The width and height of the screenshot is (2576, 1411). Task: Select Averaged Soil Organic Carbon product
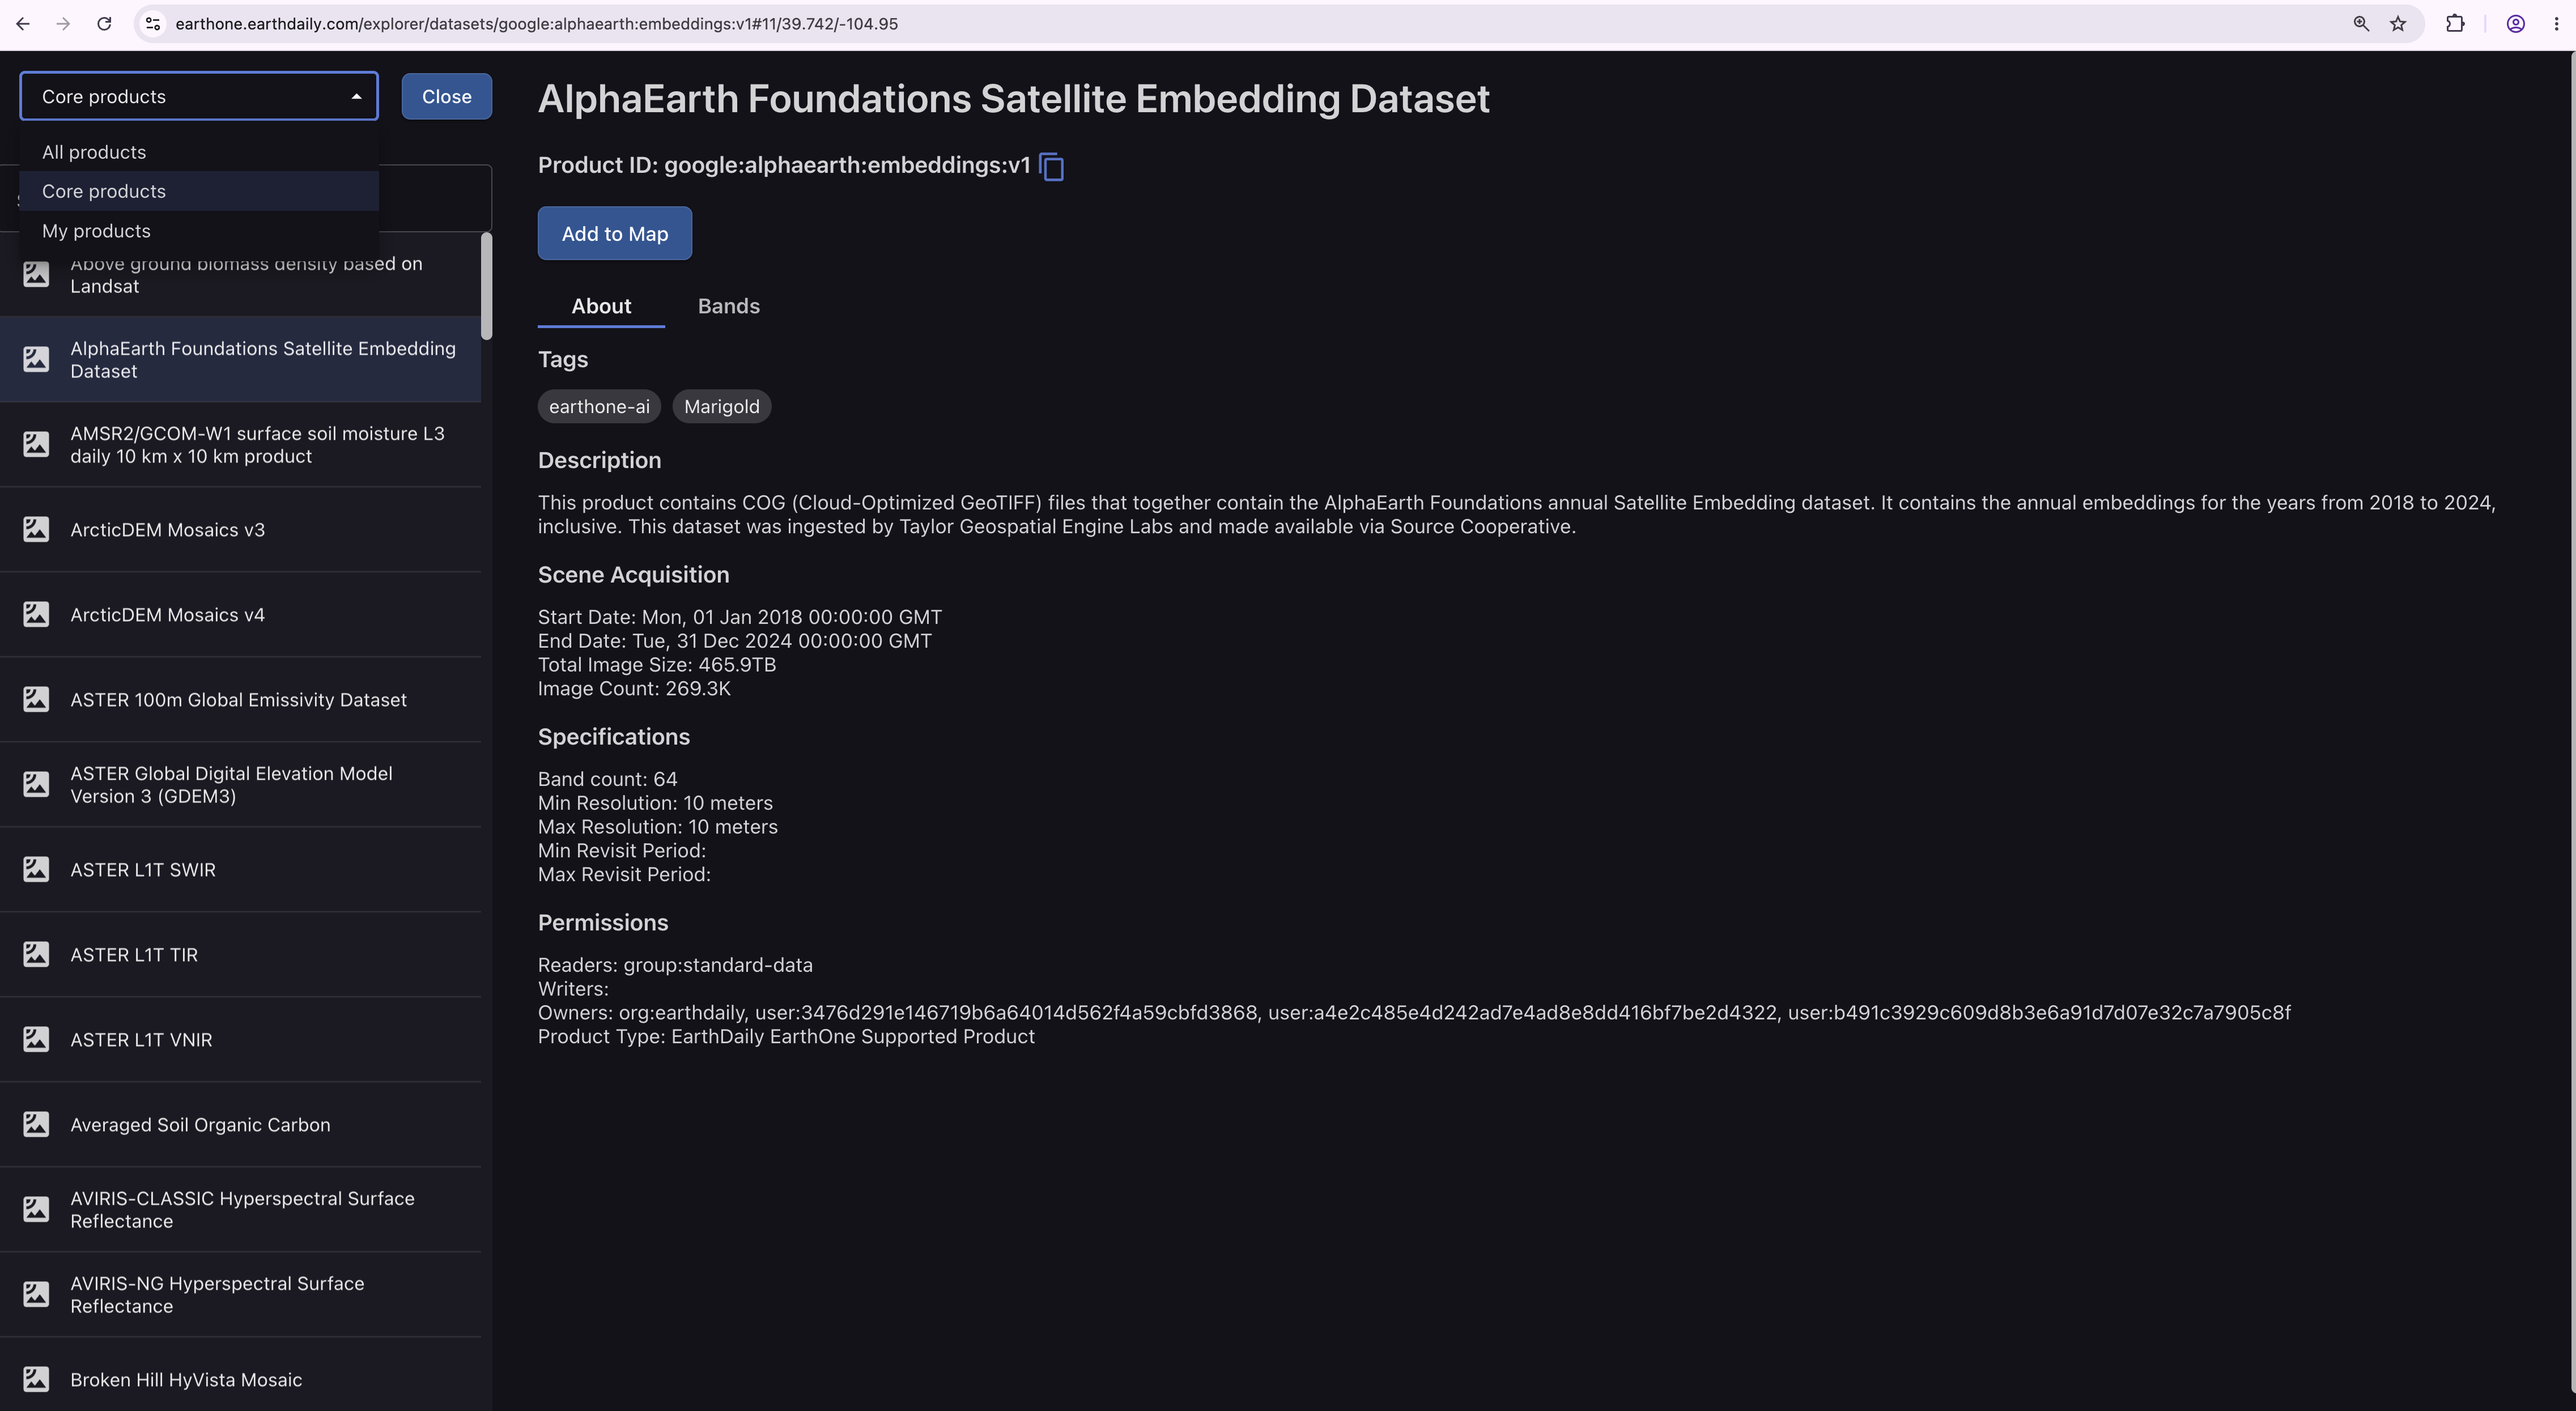point(240,1124)
